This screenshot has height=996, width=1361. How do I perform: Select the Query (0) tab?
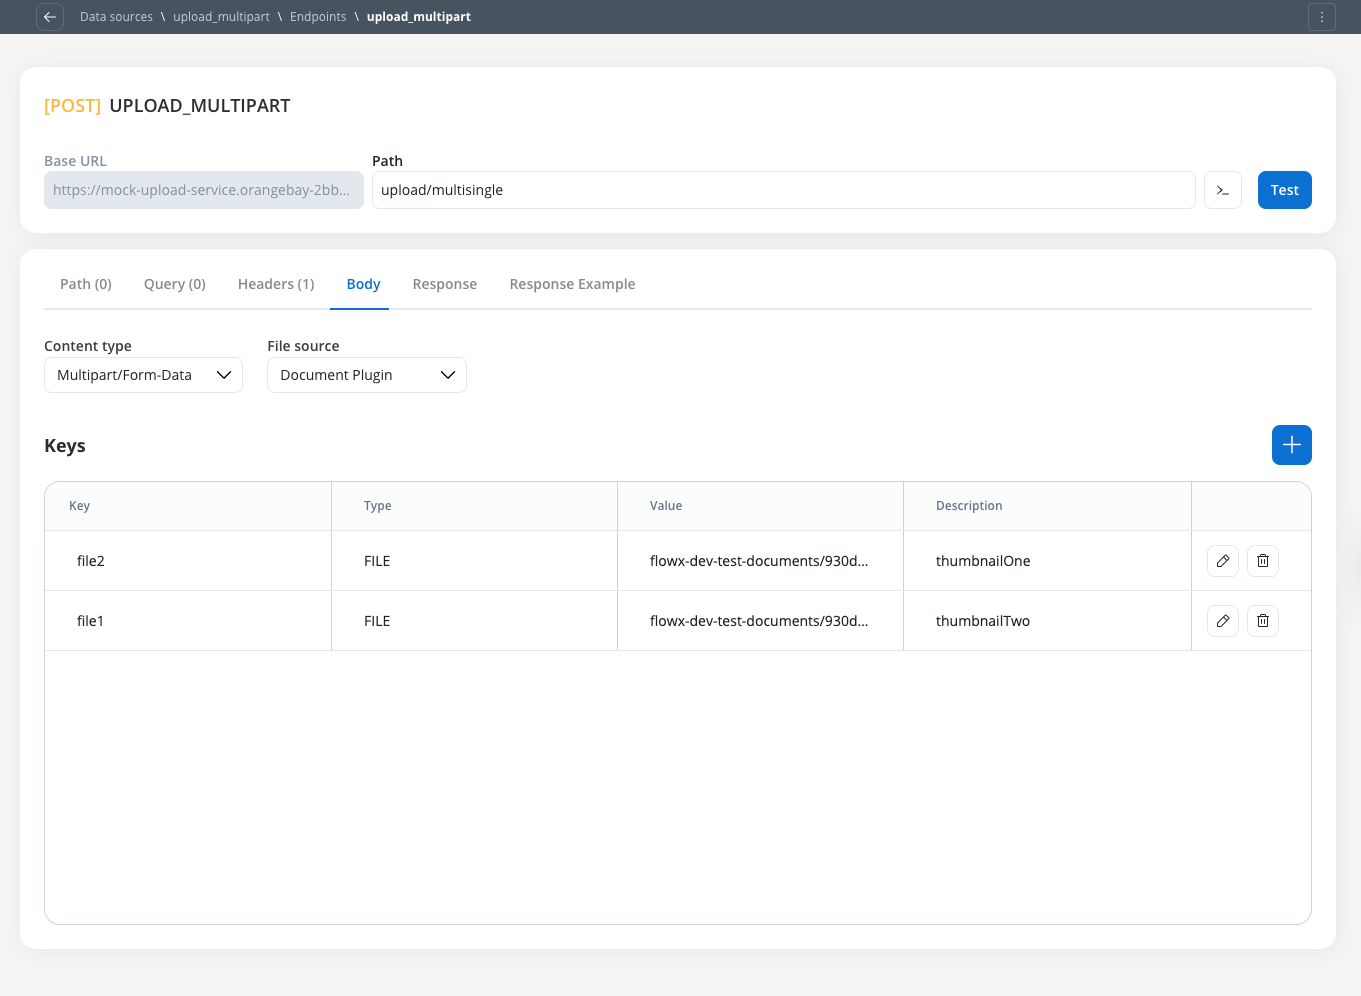175,284
